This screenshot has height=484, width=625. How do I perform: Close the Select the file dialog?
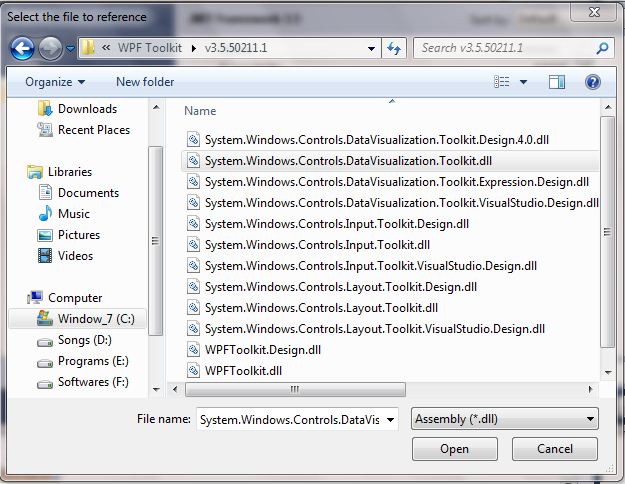pos(594,12)
